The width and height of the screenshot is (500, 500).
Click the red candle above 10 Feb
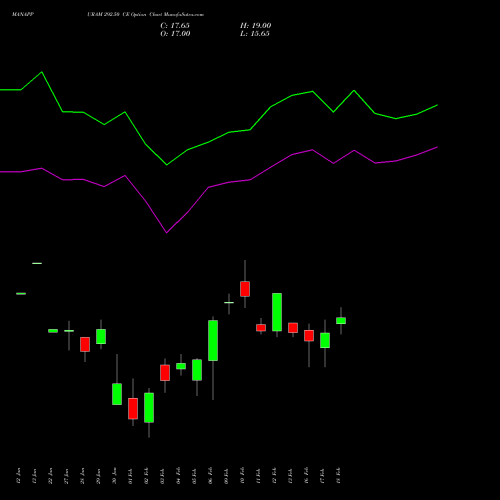tap(245, 289)
